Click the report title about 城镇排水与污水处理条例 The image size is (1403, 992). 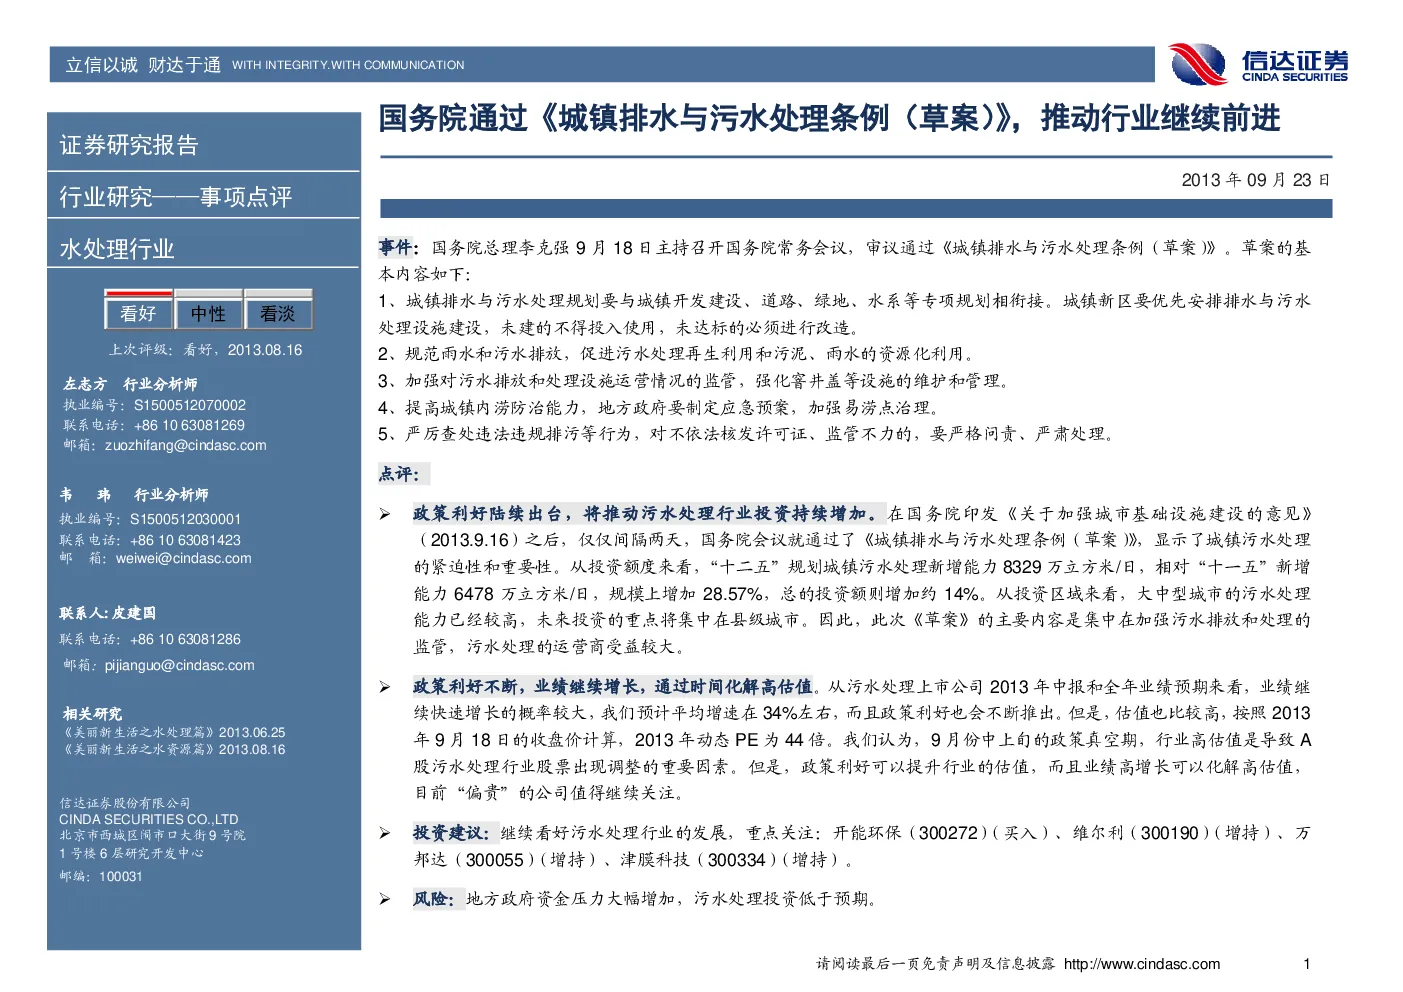829,118
